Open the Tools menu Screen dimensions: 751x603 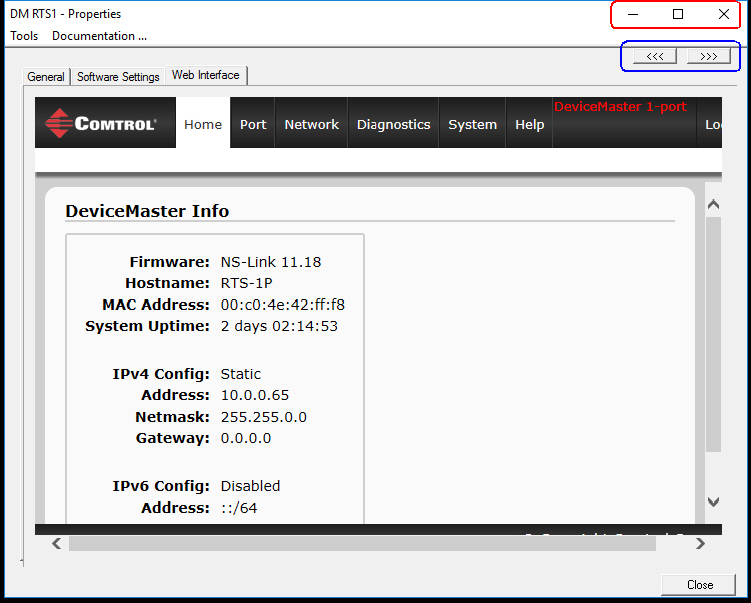(x=24, y=36)
